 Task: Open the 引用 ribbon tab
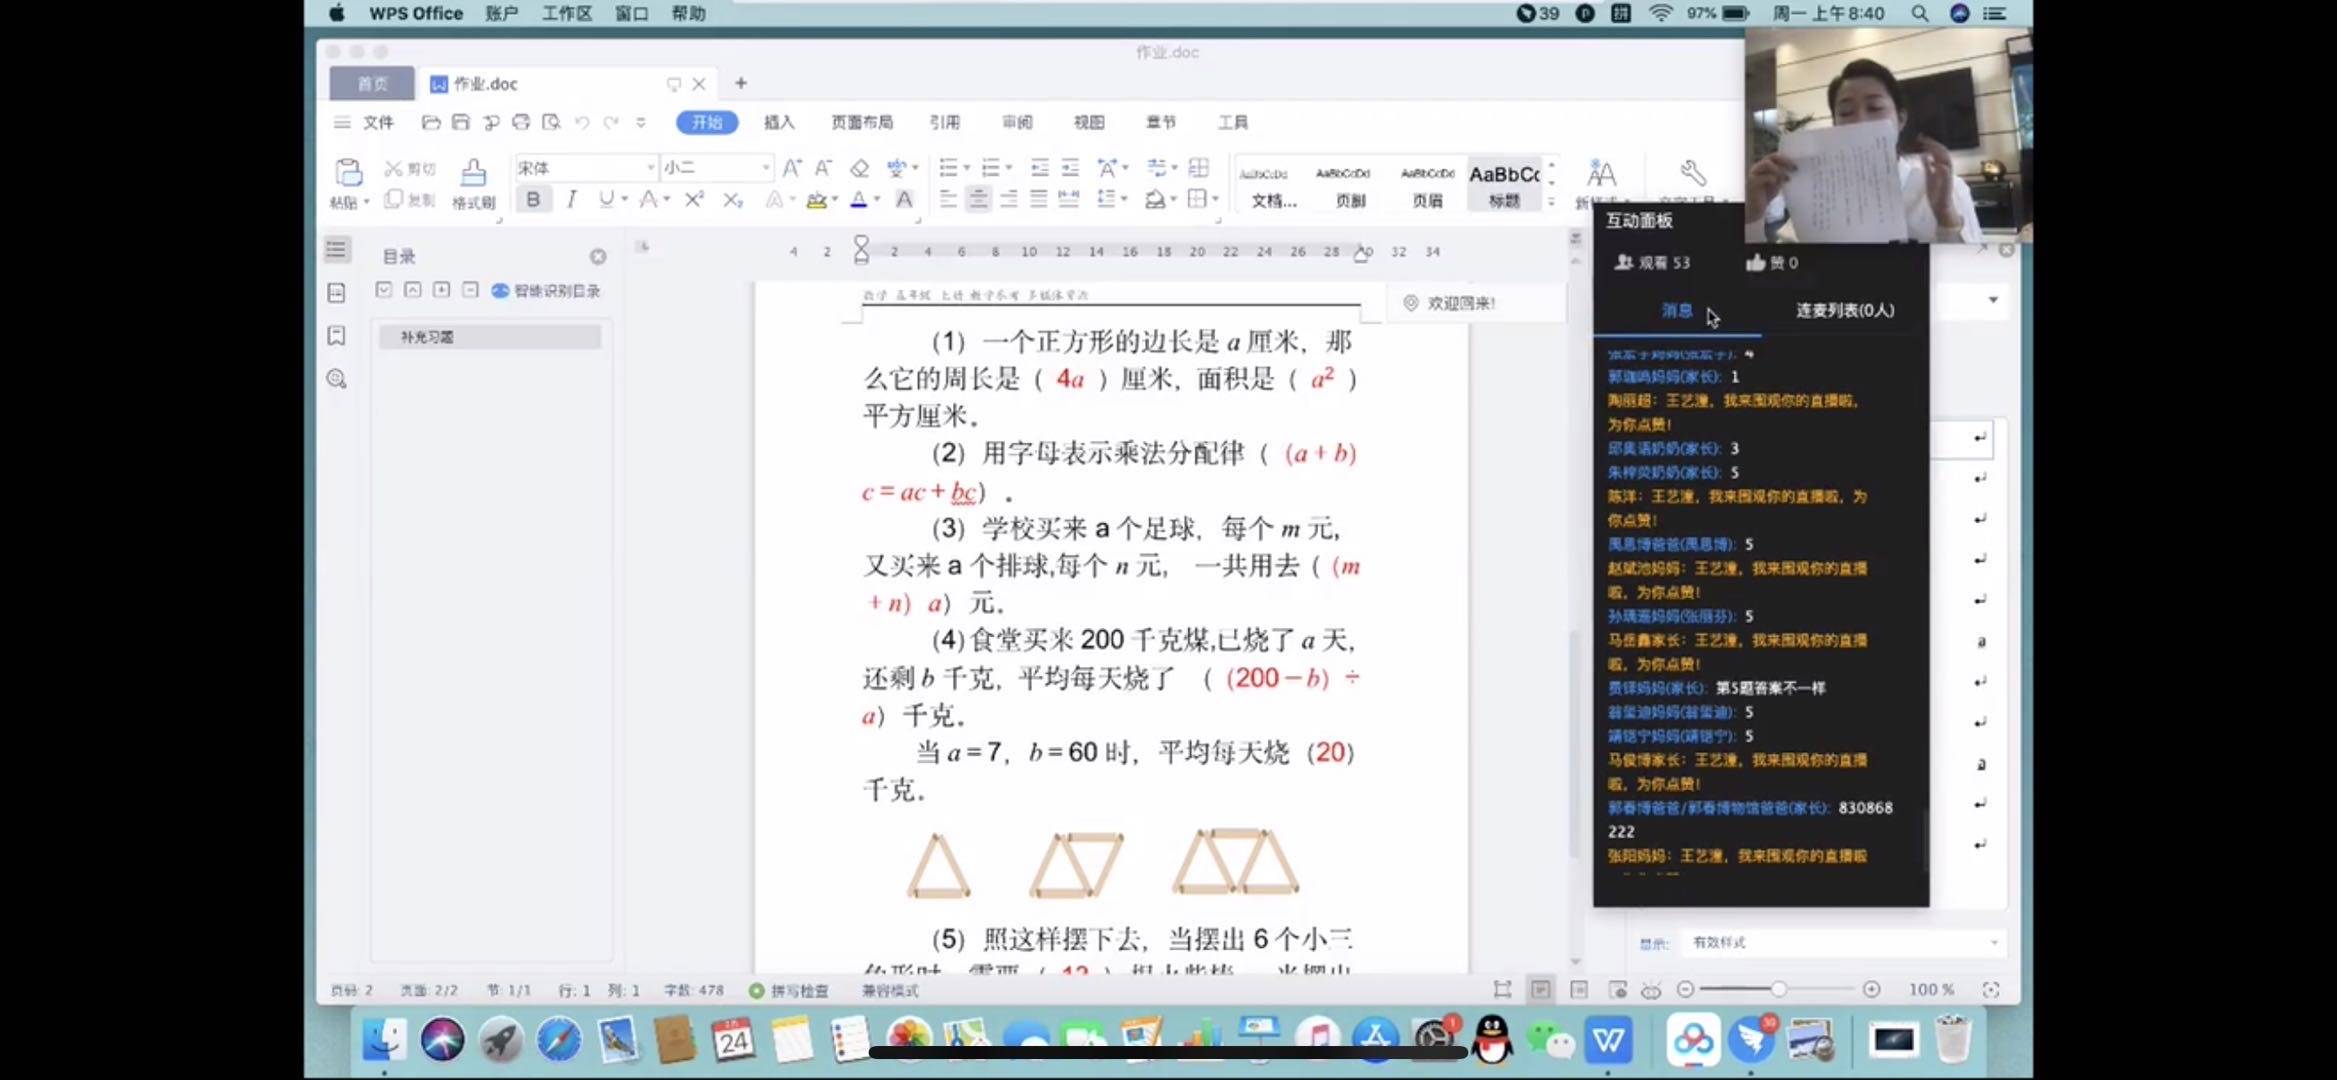[x=944, y=122]
